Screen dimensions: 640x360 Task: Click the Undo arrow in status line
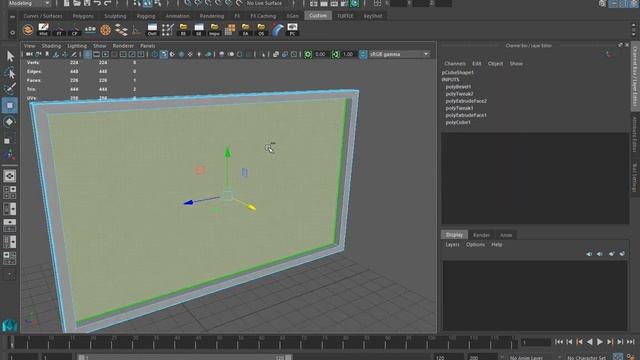tap(97, 3)
